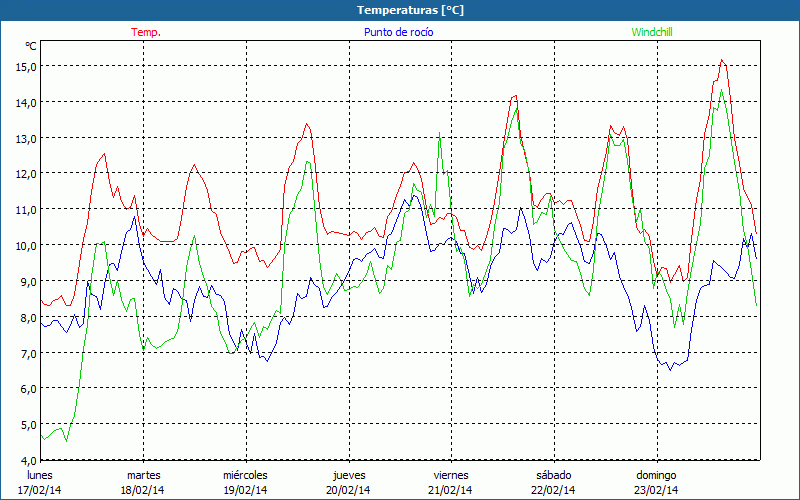The width and height of the screenshot is (800, 500).
Task: Select the red "Temp." legend label
Action: click(x=146, y=32)
